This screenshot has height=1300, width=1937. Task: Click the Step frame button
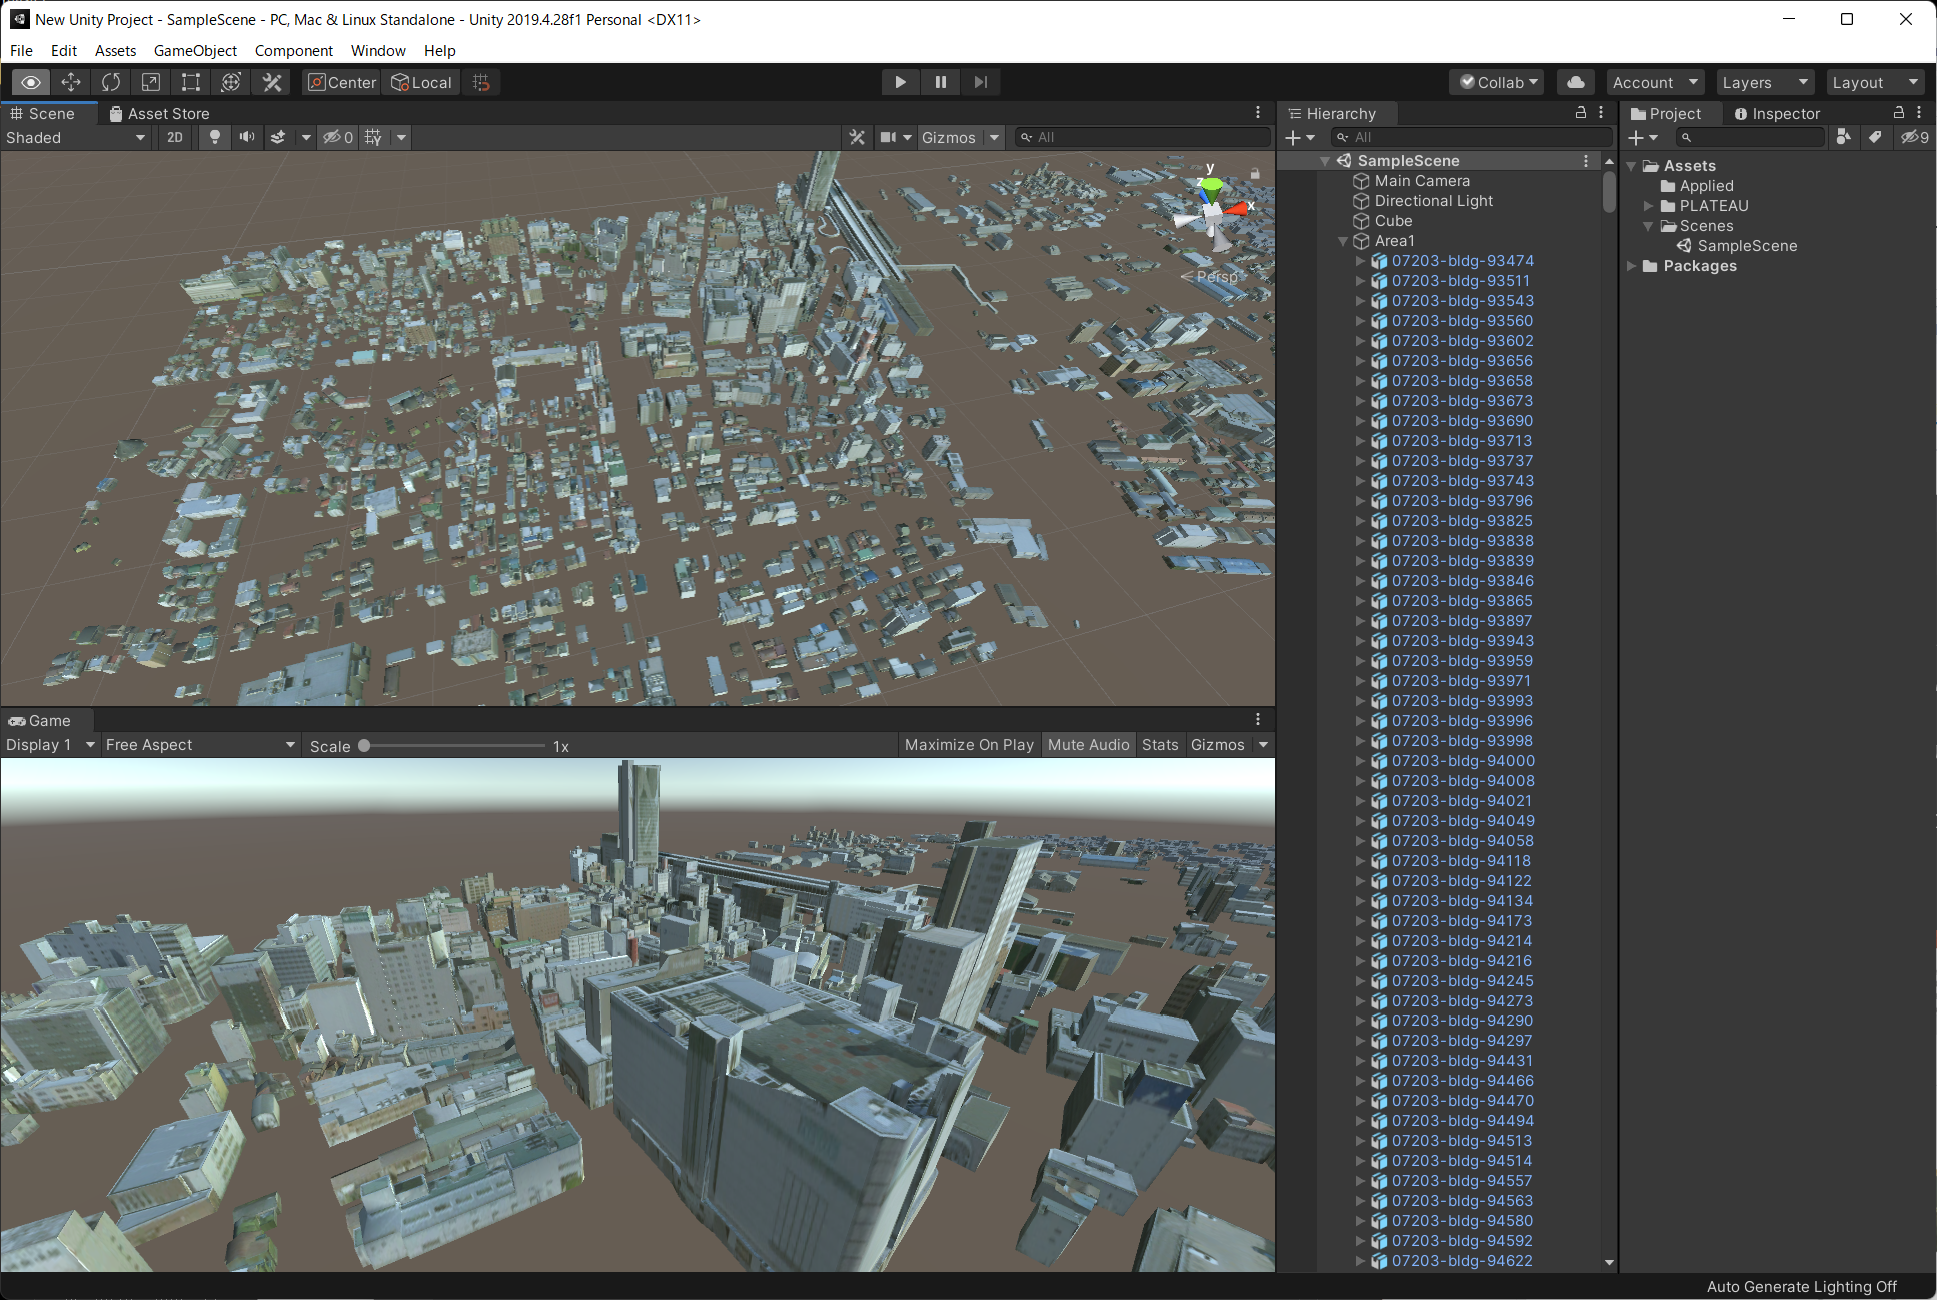click(980, 82)
